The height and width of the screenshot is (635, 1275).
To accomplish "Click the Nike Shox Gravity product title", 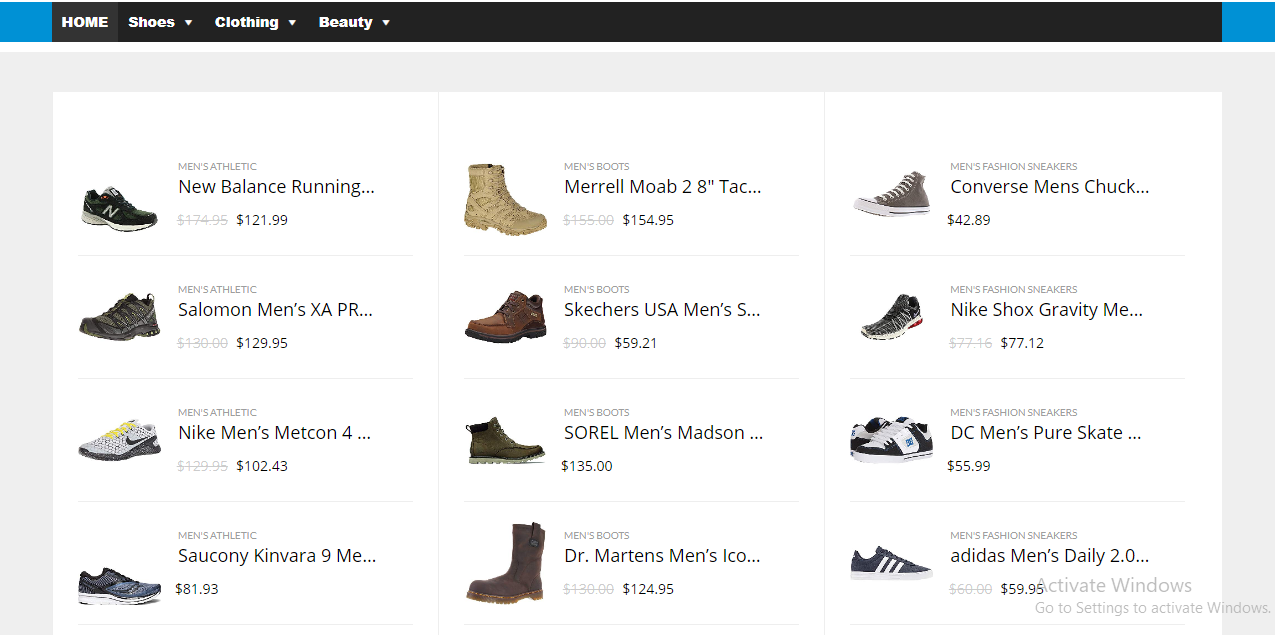I will click(x=1046, y=310).
